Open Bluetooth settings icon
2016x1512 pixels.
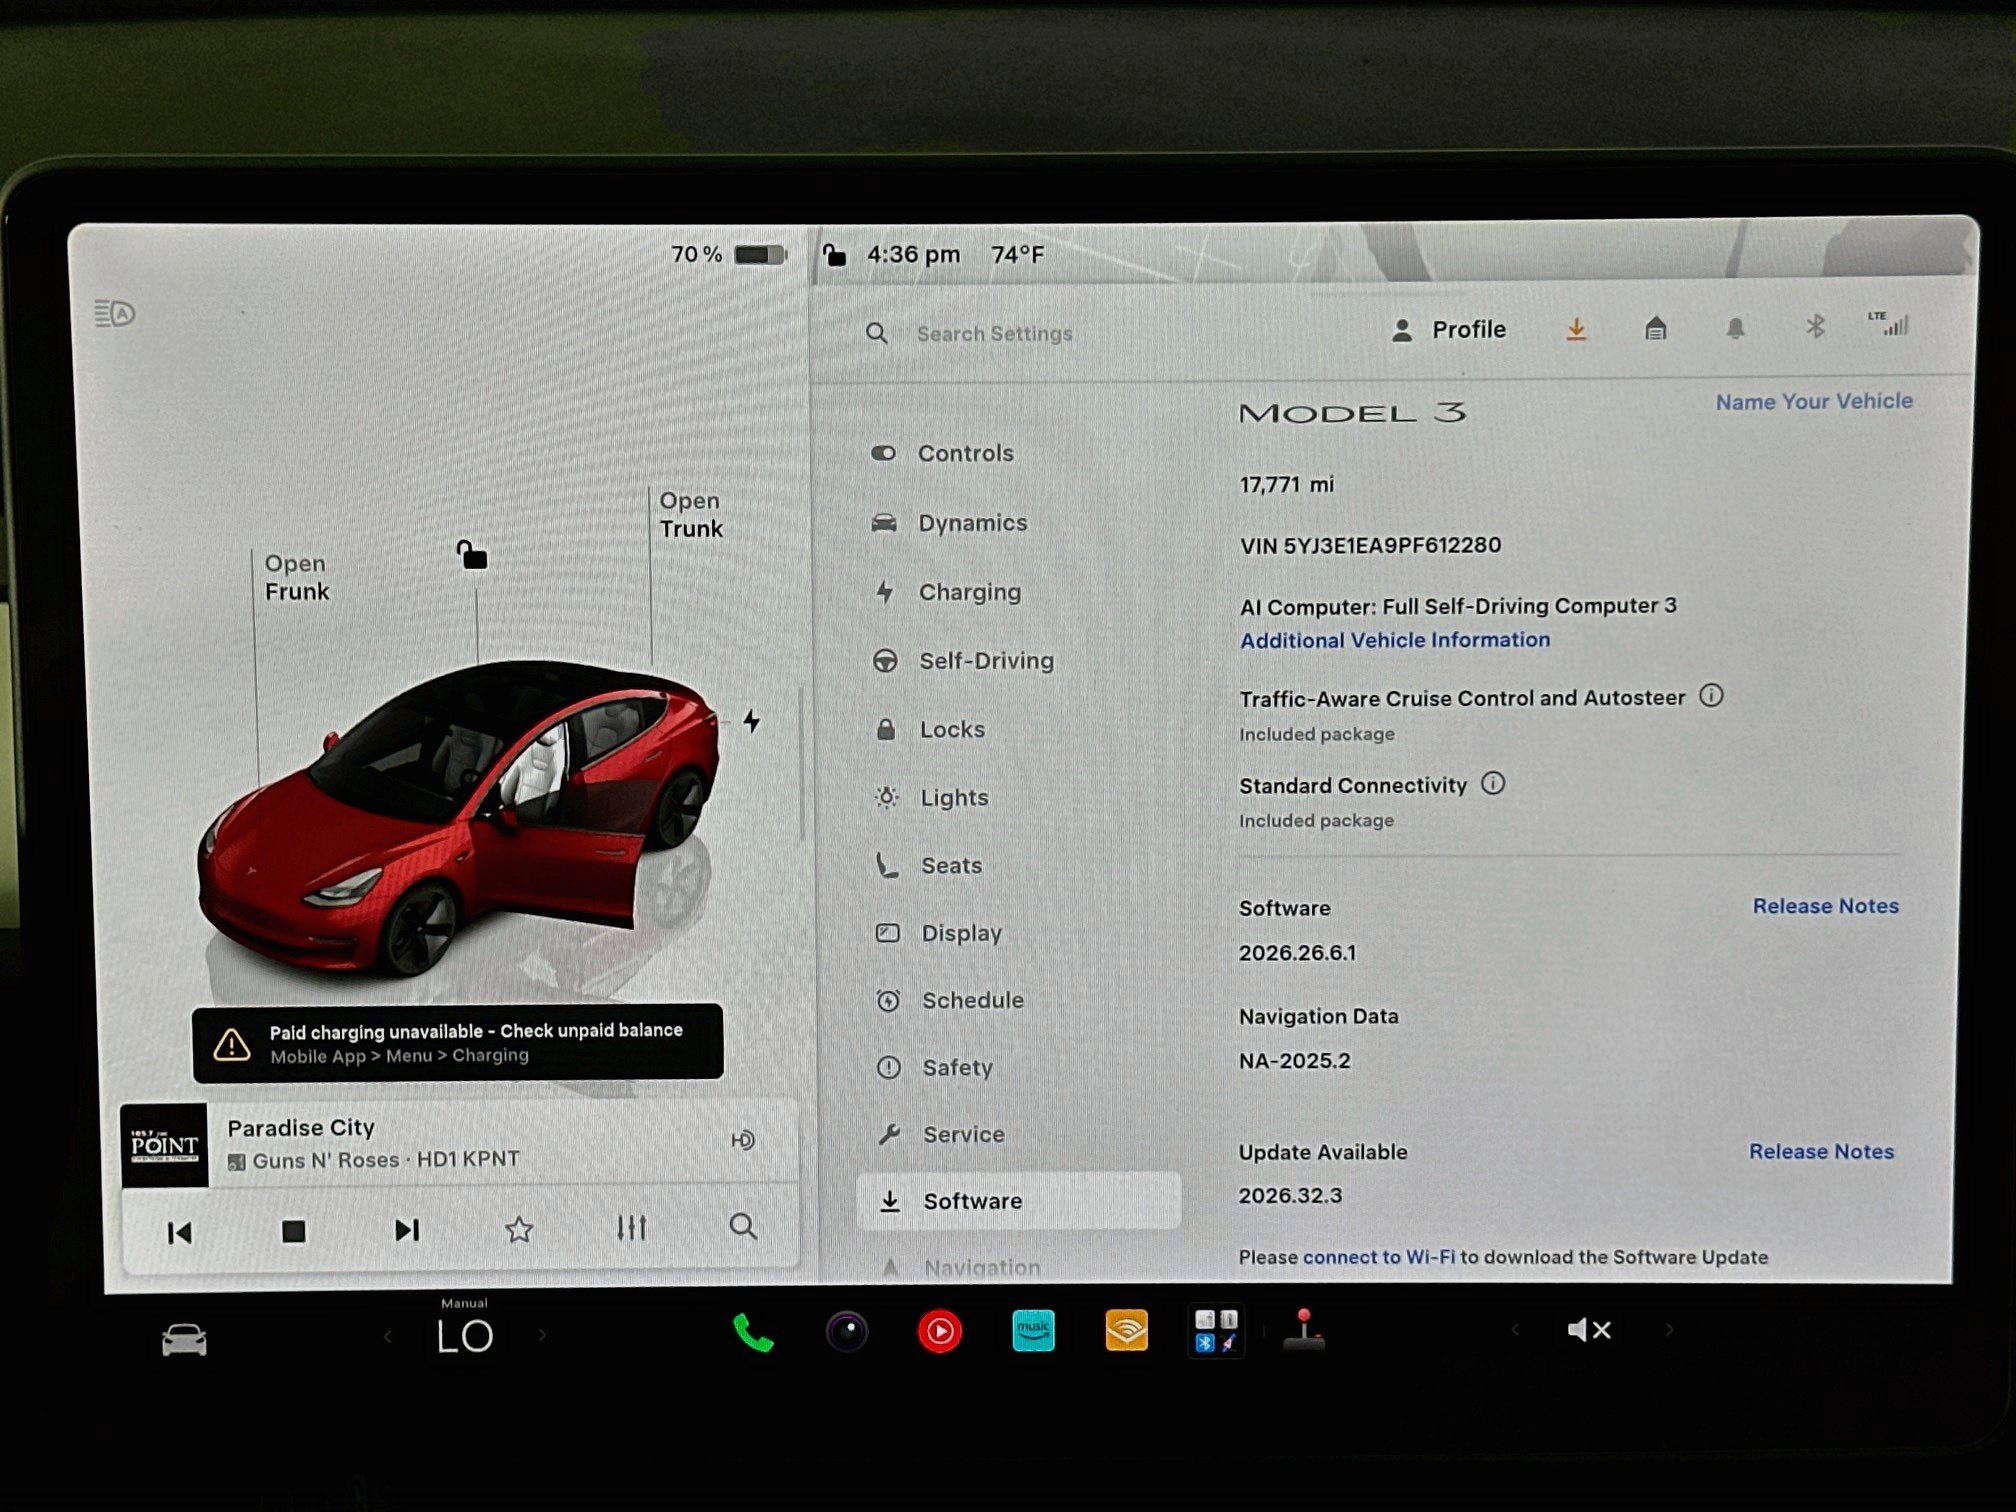click(1815, 326)
